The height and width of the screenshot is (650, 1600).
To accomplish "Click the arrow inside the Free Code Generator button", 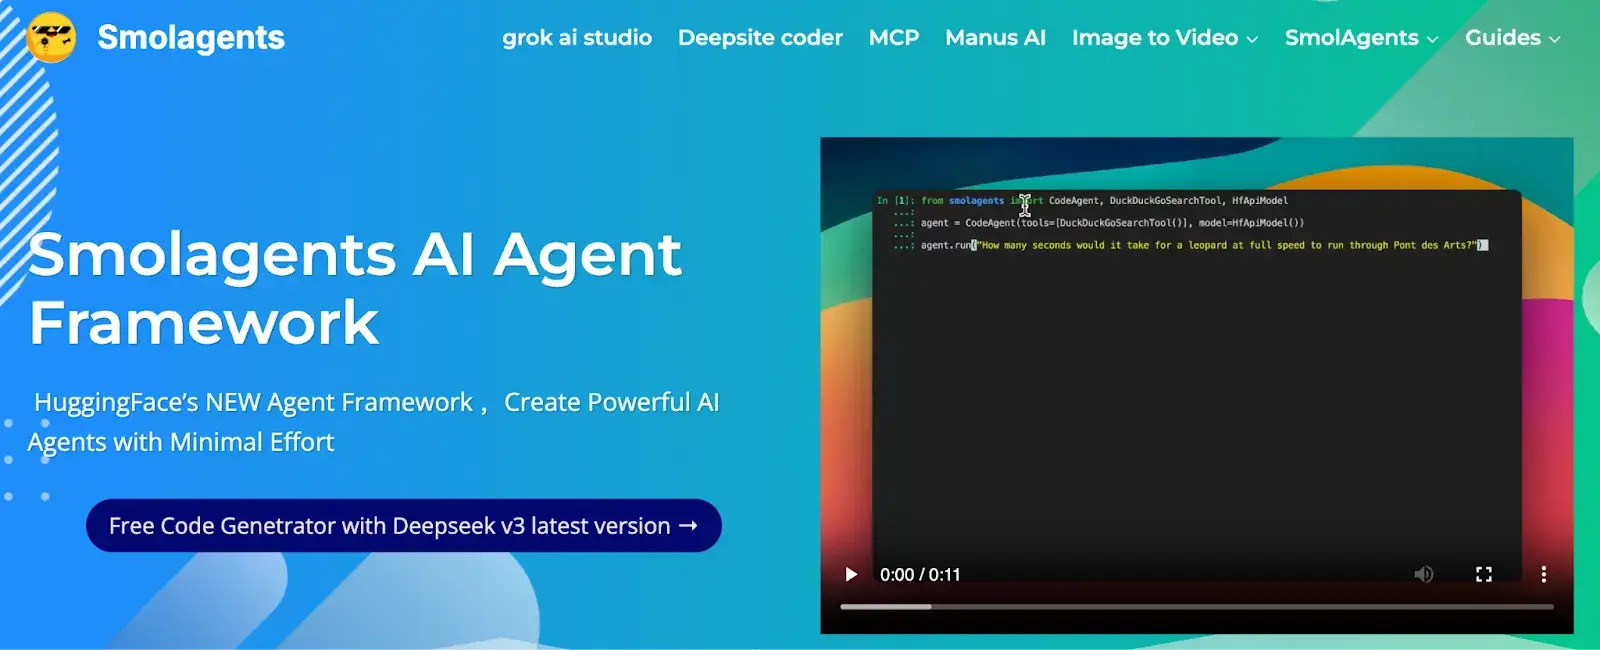I will click(x=688, y=526).
